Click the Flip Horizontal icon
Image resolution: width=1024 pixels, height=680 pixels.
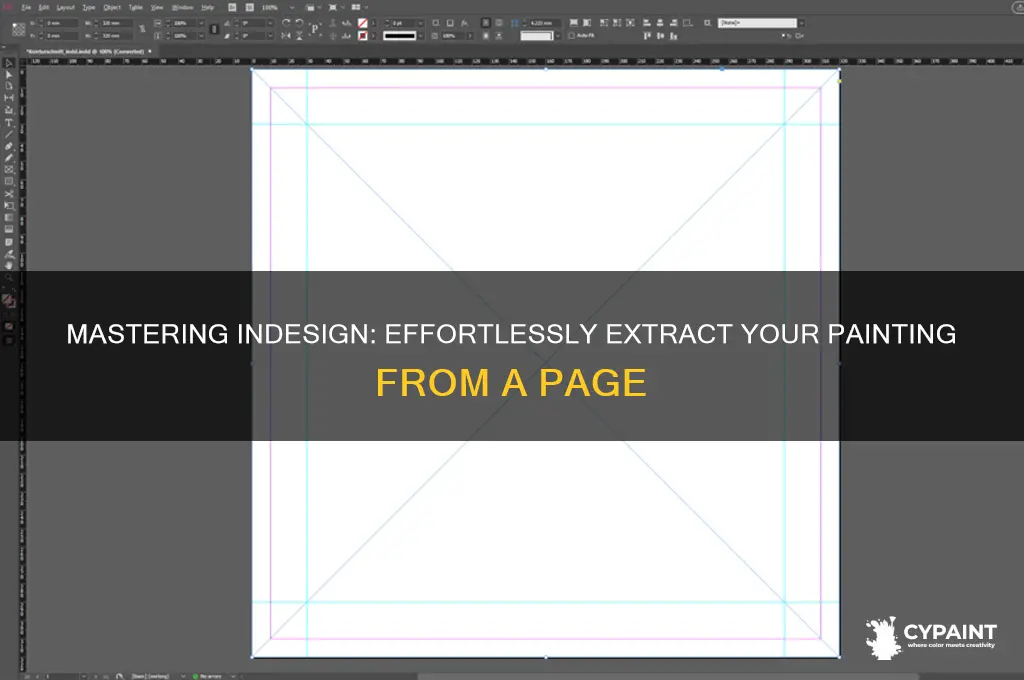coord(286,36)
